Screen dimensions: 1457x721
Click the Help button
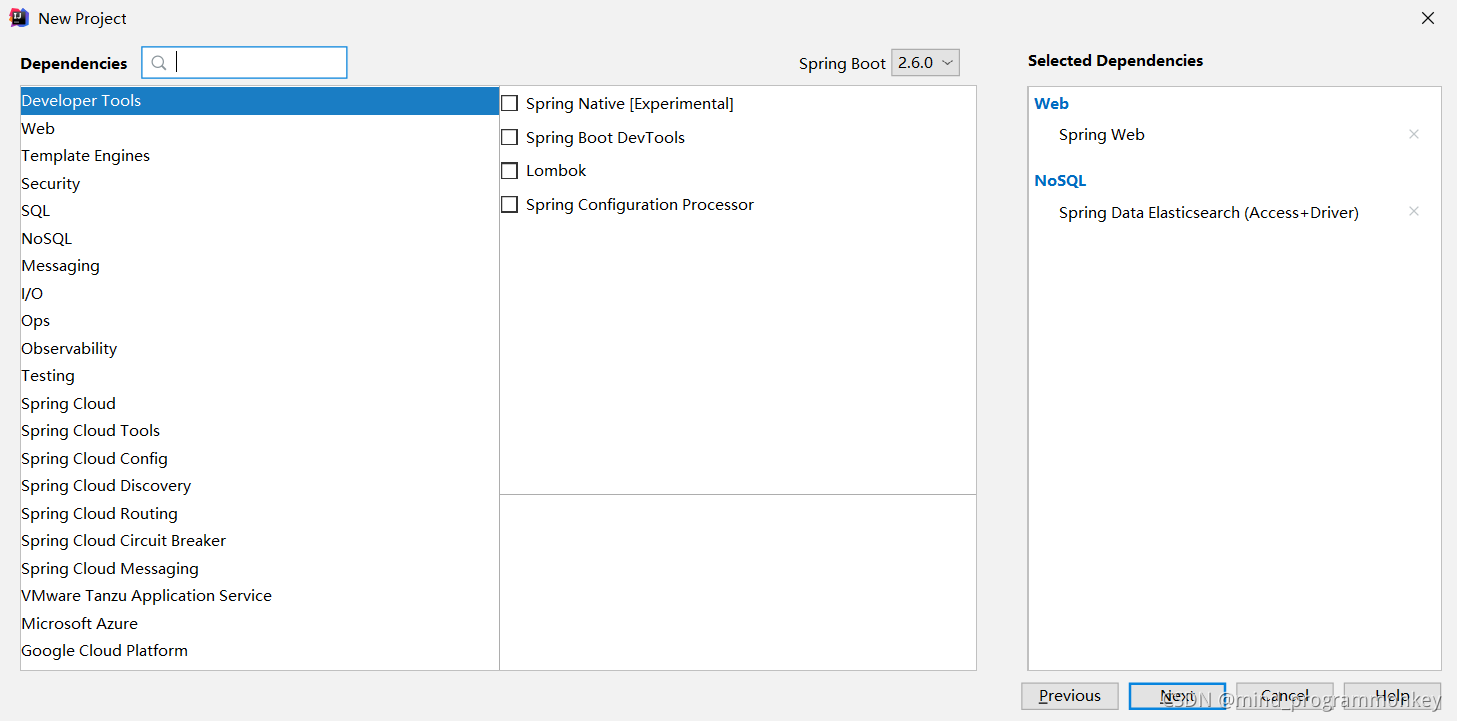click(1392, 696)
